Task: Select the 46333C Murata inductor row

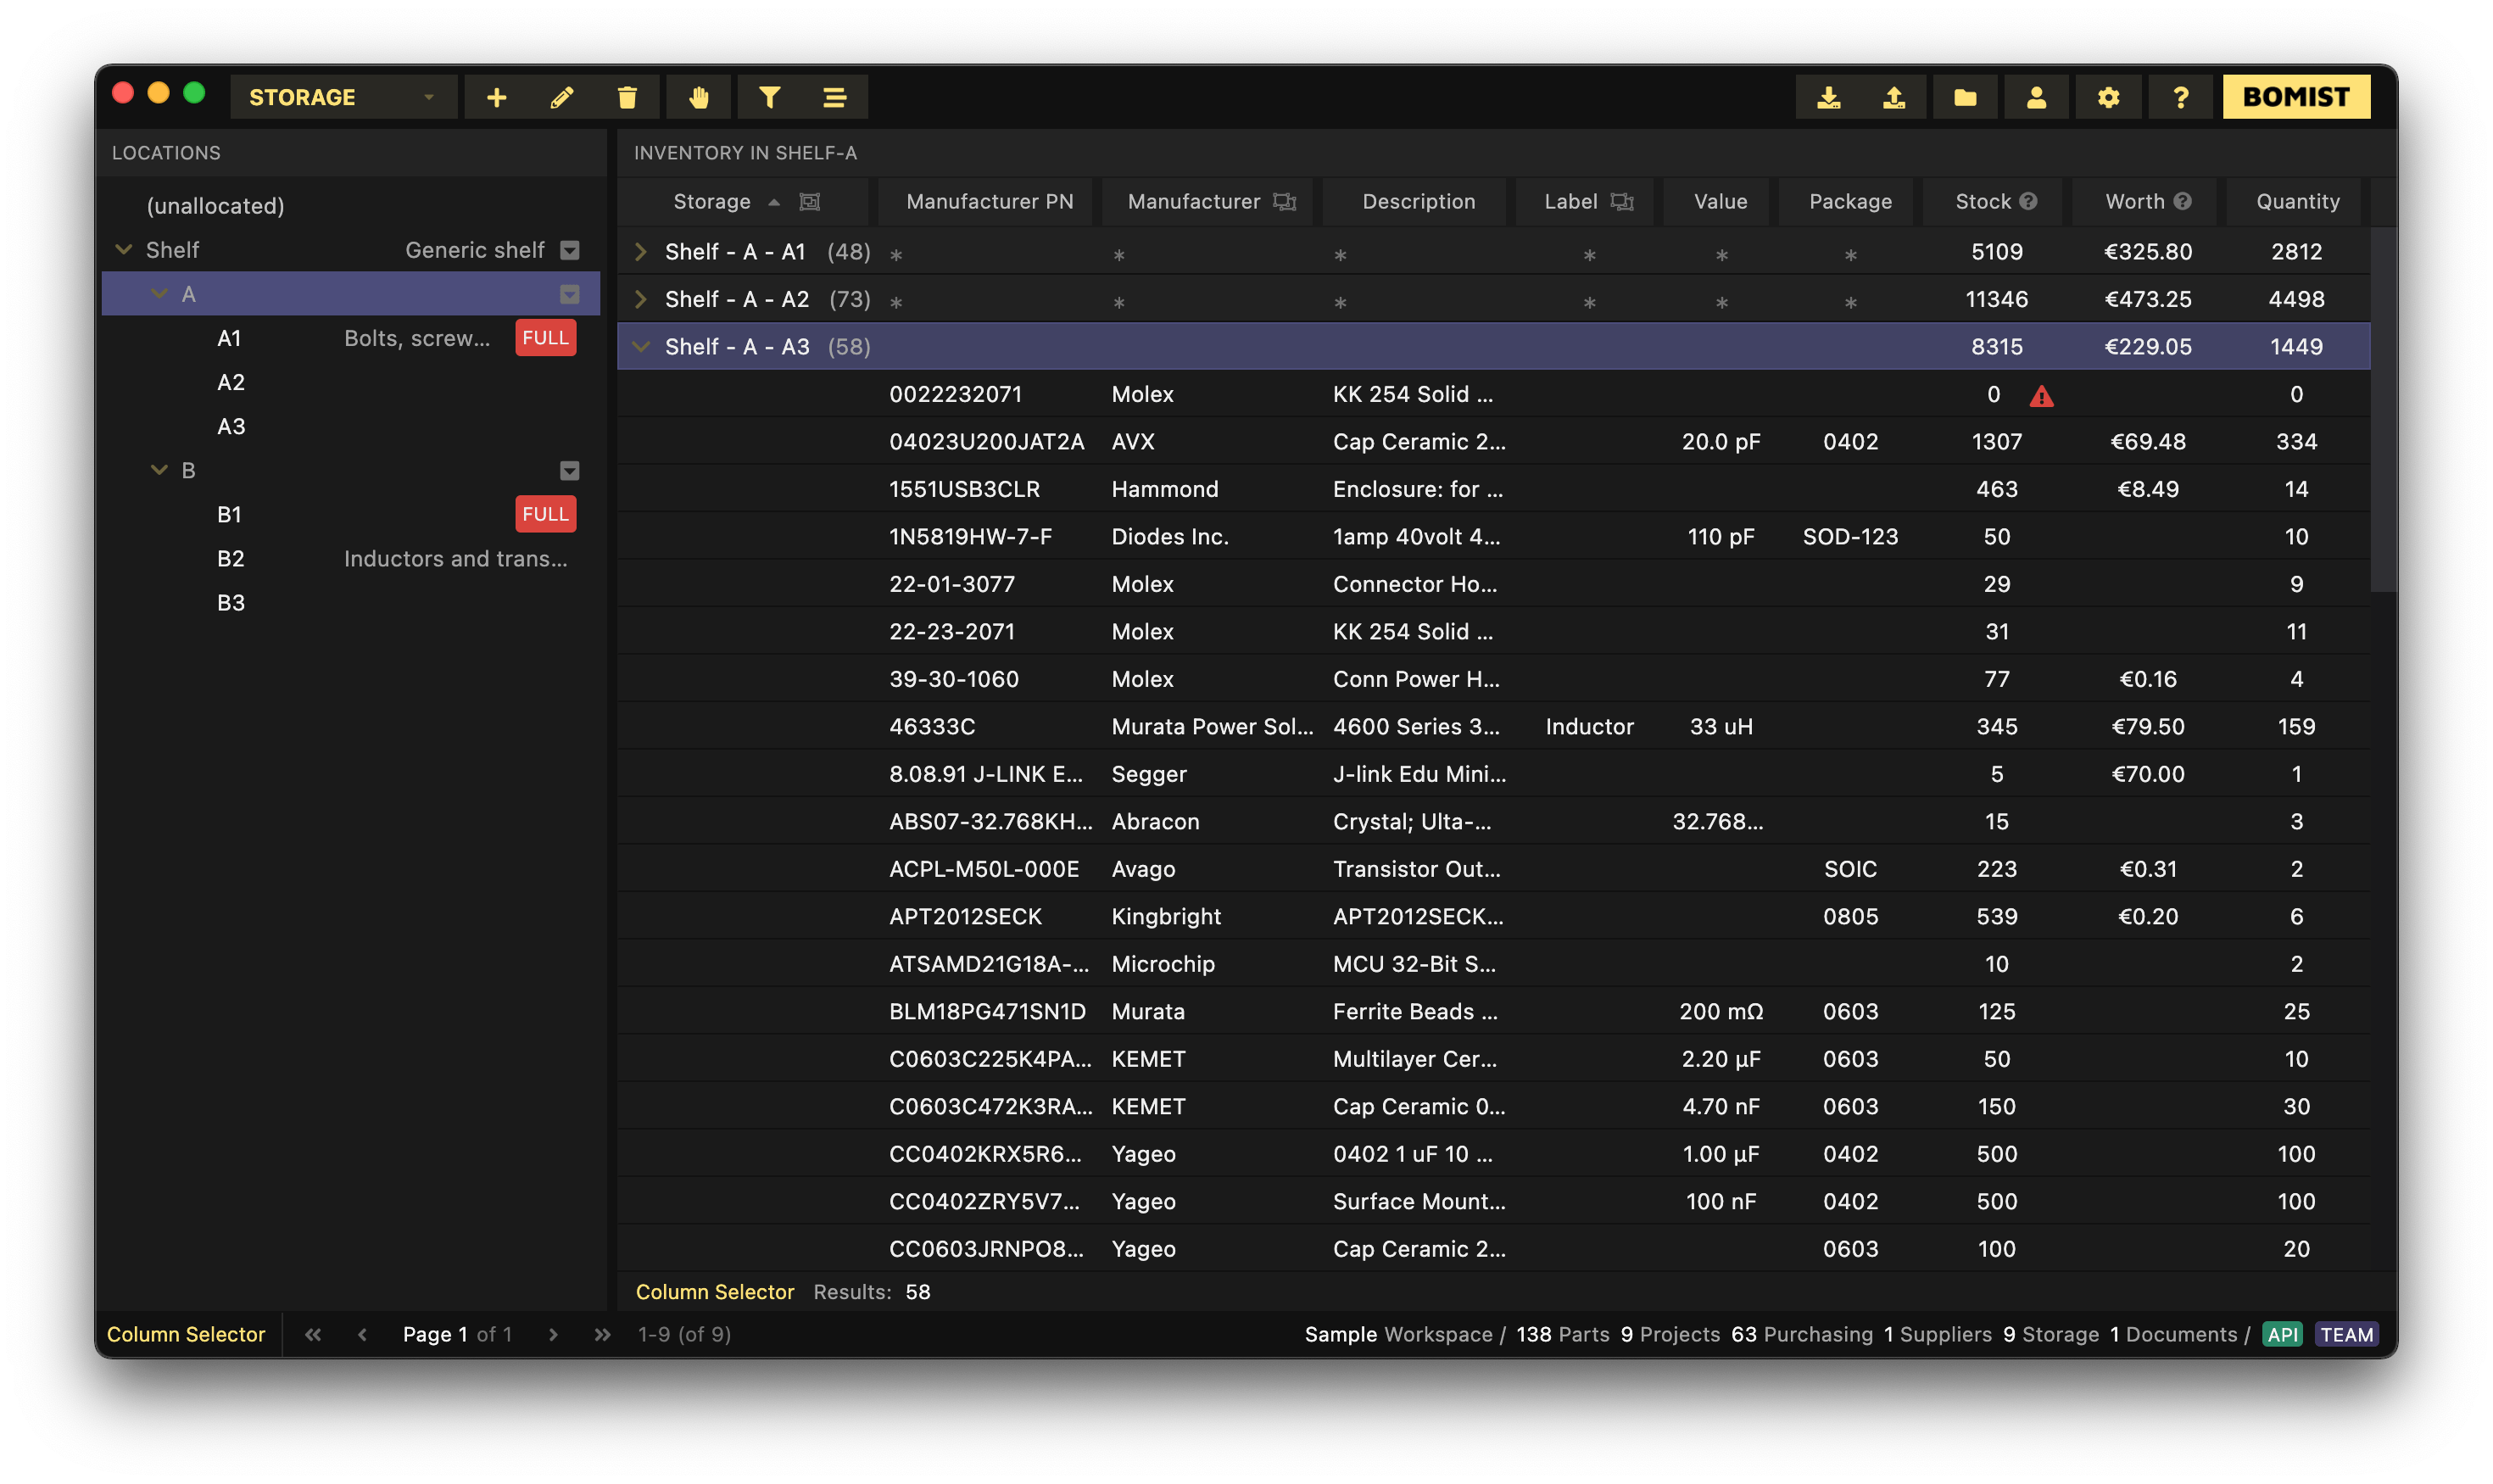Action: 1493,727
